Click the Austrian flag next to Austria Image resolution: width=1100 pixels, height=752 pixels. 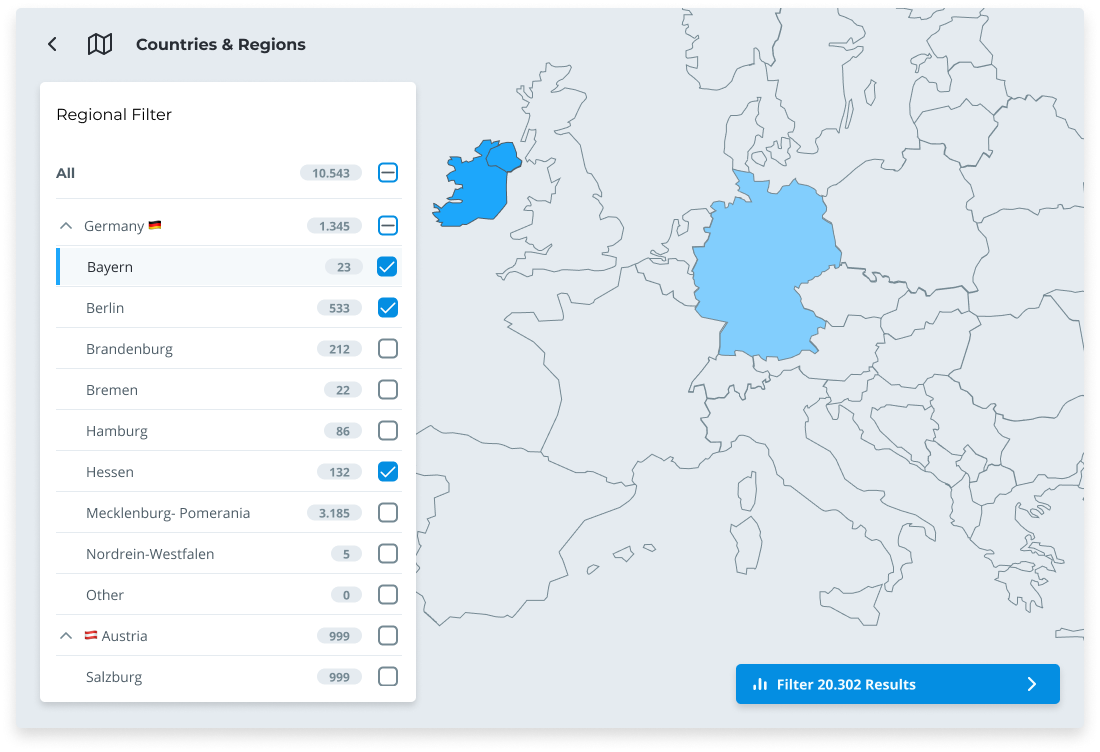click(x=91, y=634)
